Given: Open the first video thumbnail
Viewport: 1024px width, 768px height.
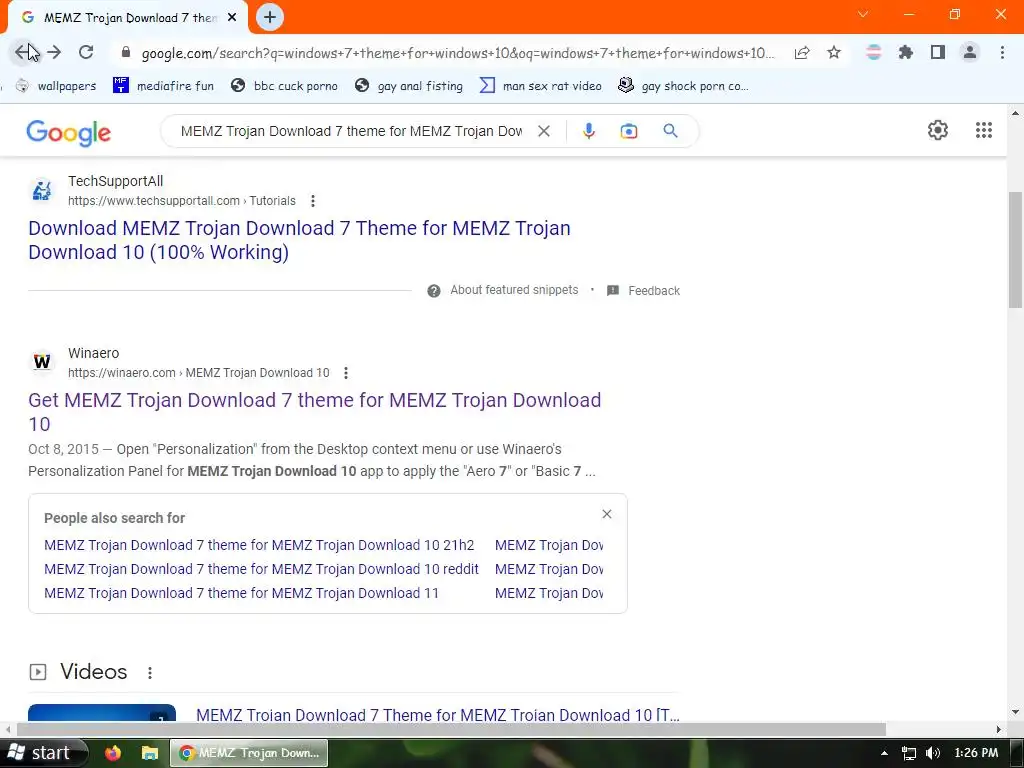Looking at the screenshot, I should [x=102, y=712].
